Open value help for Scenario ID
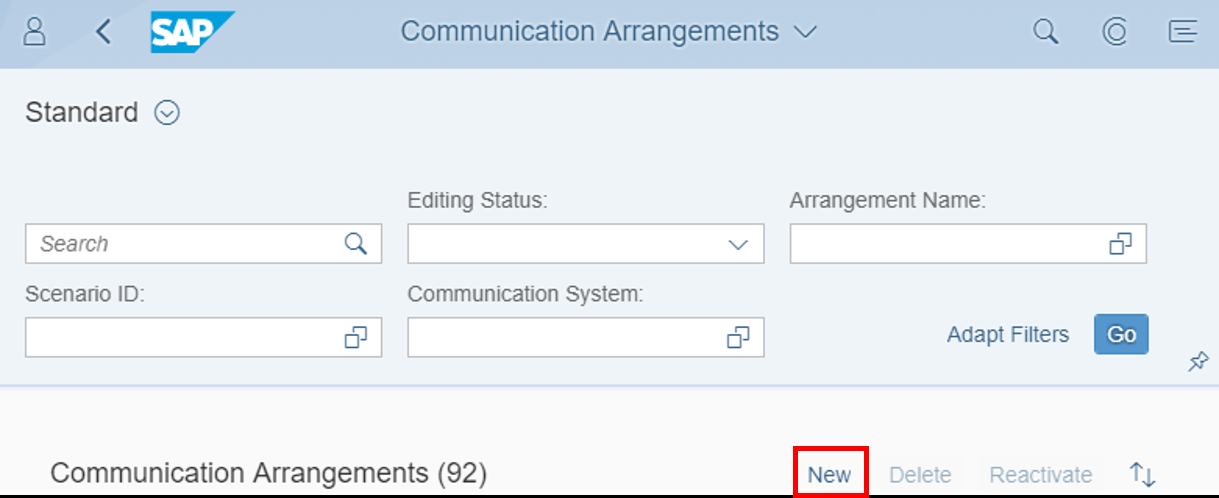This screenshot has height=498, width=1219. coord(355,338)
